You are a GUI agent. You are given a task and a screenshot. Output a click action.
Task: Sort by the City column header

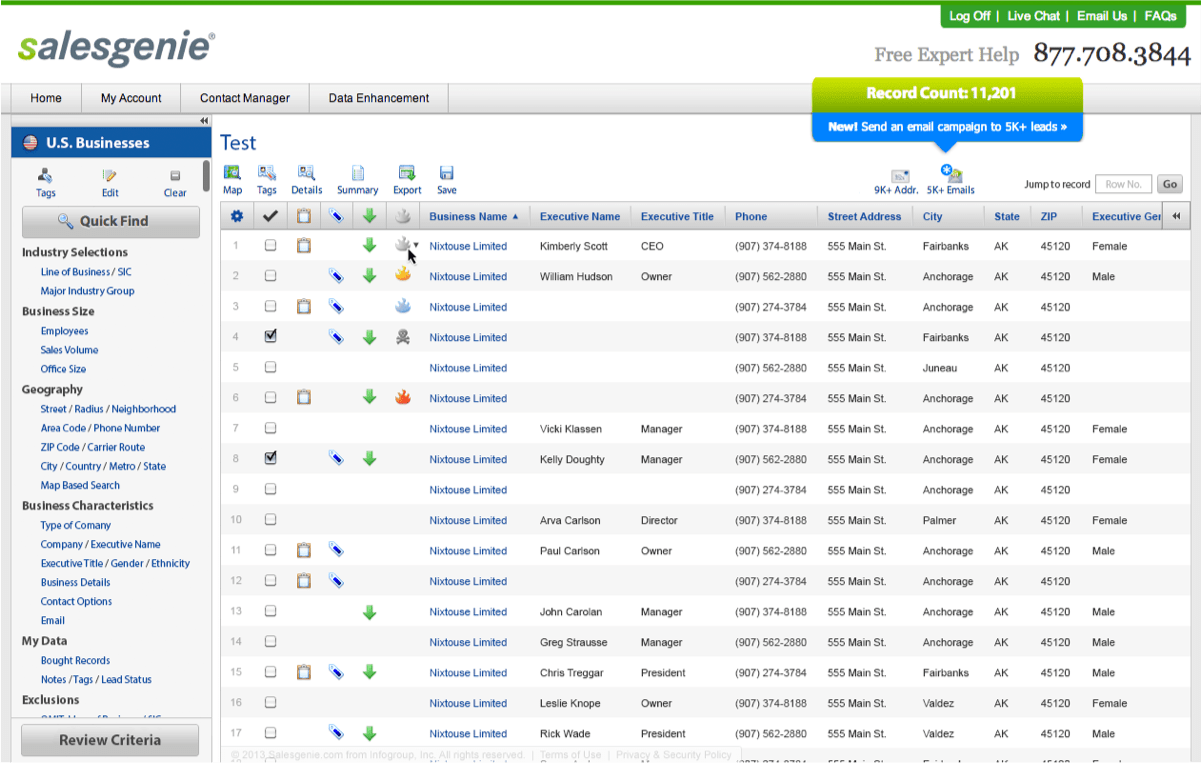(x=932, y=216)
